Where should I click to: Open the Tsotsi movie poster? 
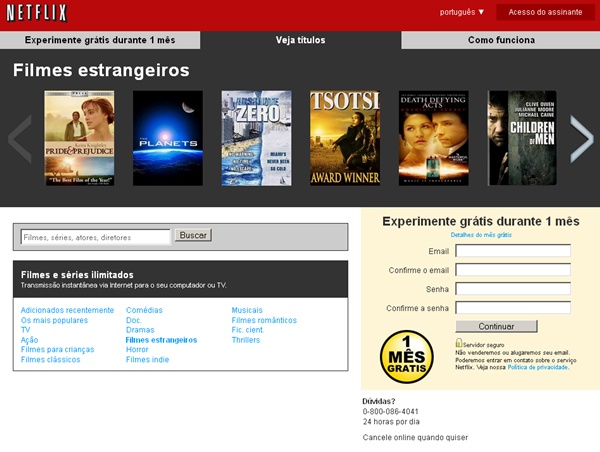click(x=345, y=138)
